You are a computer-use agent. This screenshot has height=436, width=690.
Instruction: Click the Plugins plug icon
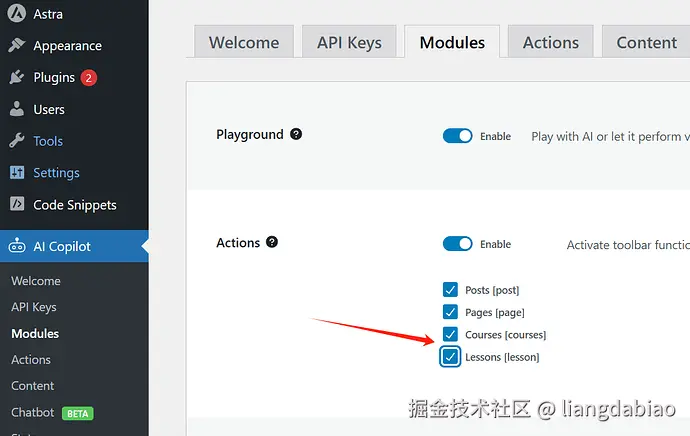click(17, 77)
